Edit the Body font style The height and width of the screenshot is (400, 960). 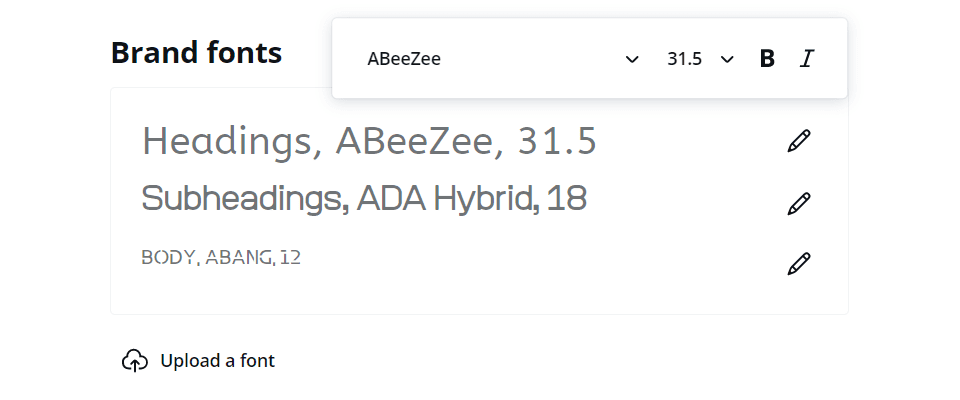point(798,264)
